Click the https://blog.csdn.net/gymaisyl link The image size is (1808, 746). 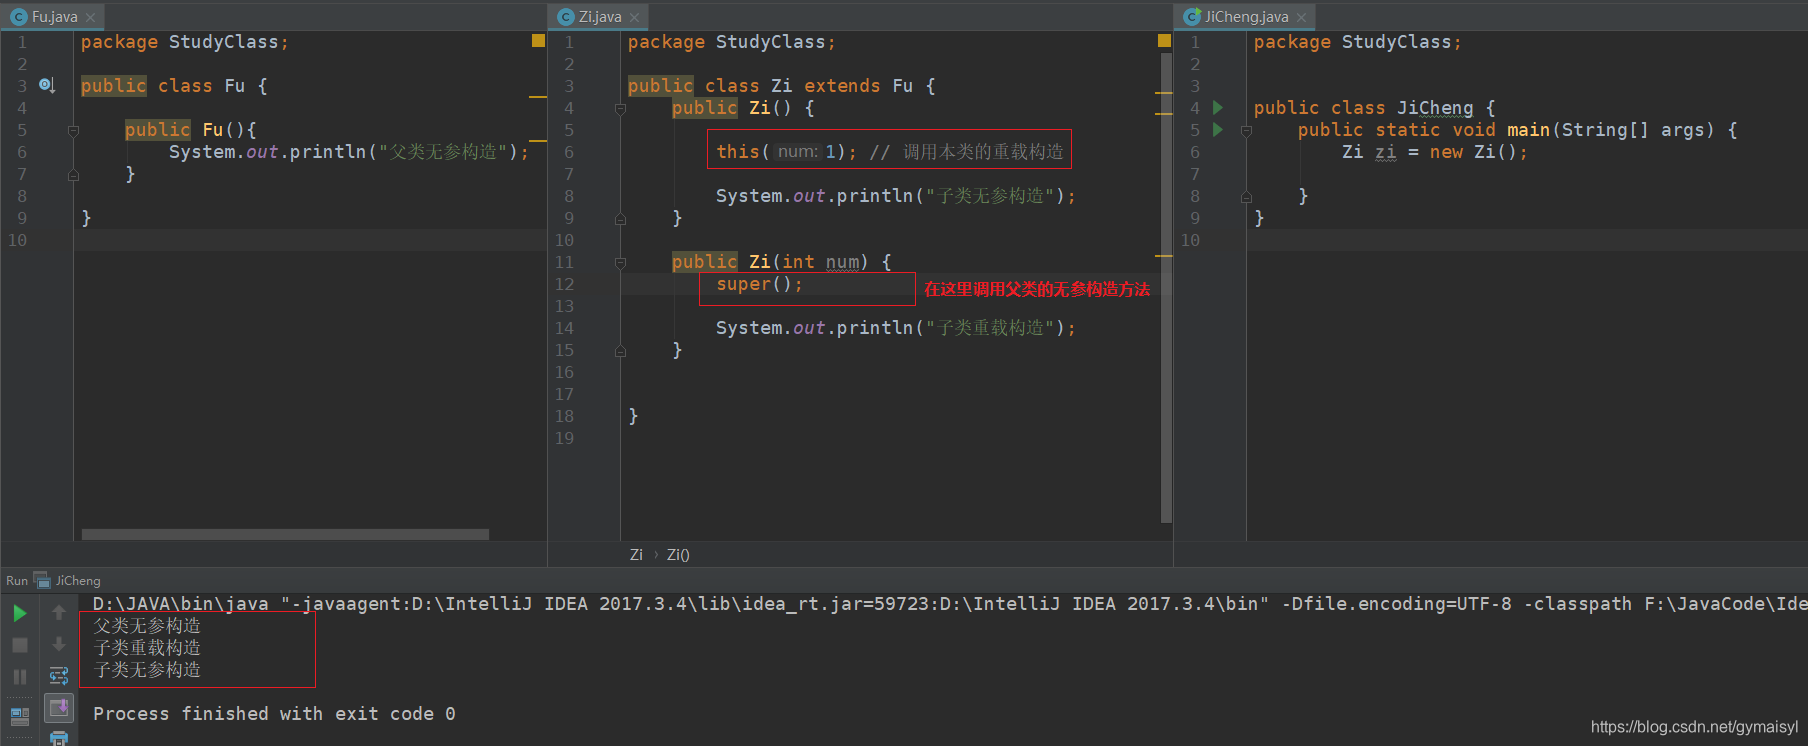click(x=1694, y=727)
